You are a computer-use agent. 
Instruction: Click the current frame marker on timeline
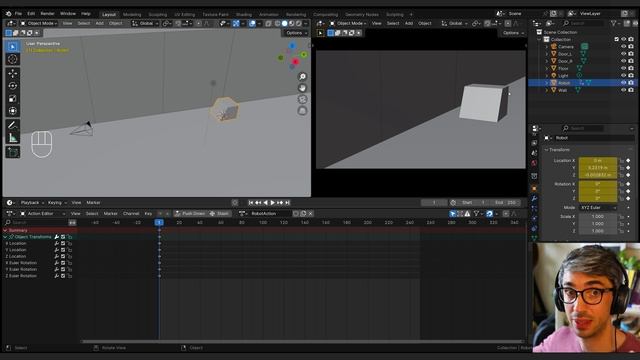[x=159, y=222]
